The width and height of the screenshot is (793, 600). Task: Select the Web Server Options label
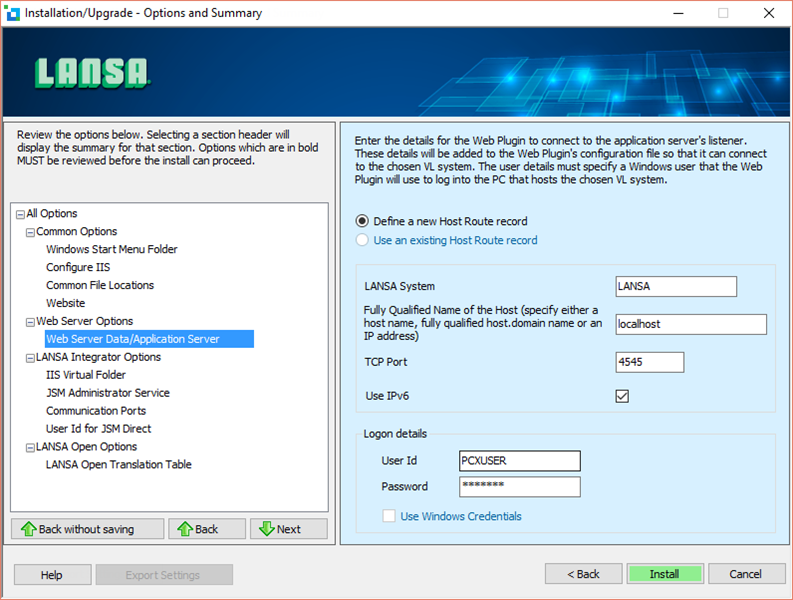(84, 321)
